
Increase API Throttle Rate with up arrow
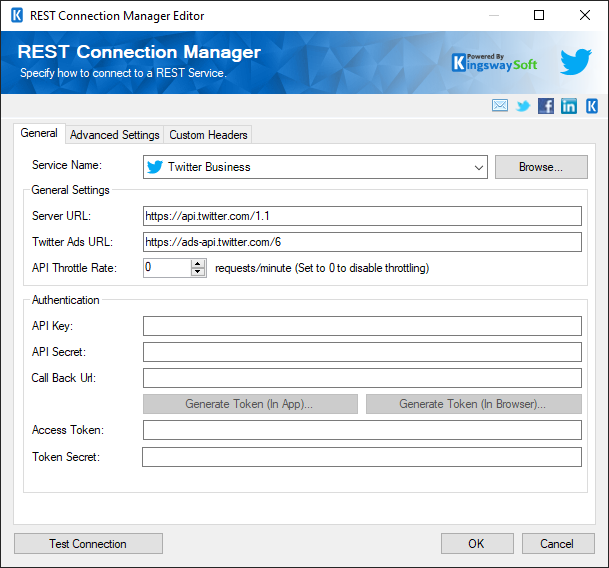click(x=198, y=263)
